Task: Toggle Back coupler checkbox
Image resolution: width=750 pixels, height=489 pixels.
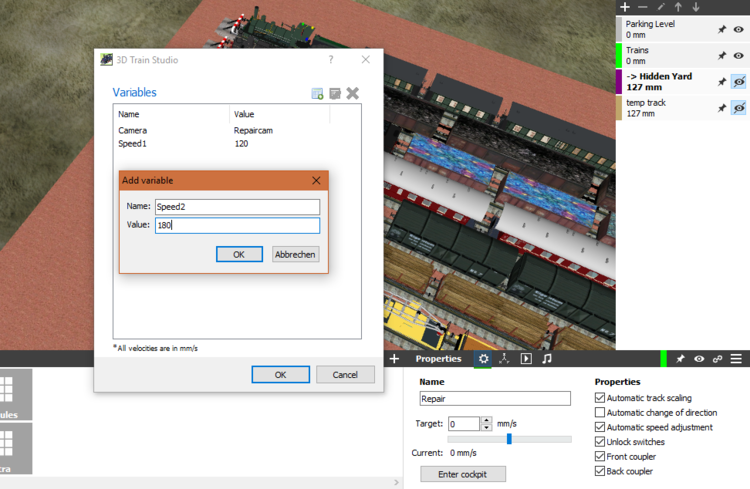Action: 600,471
